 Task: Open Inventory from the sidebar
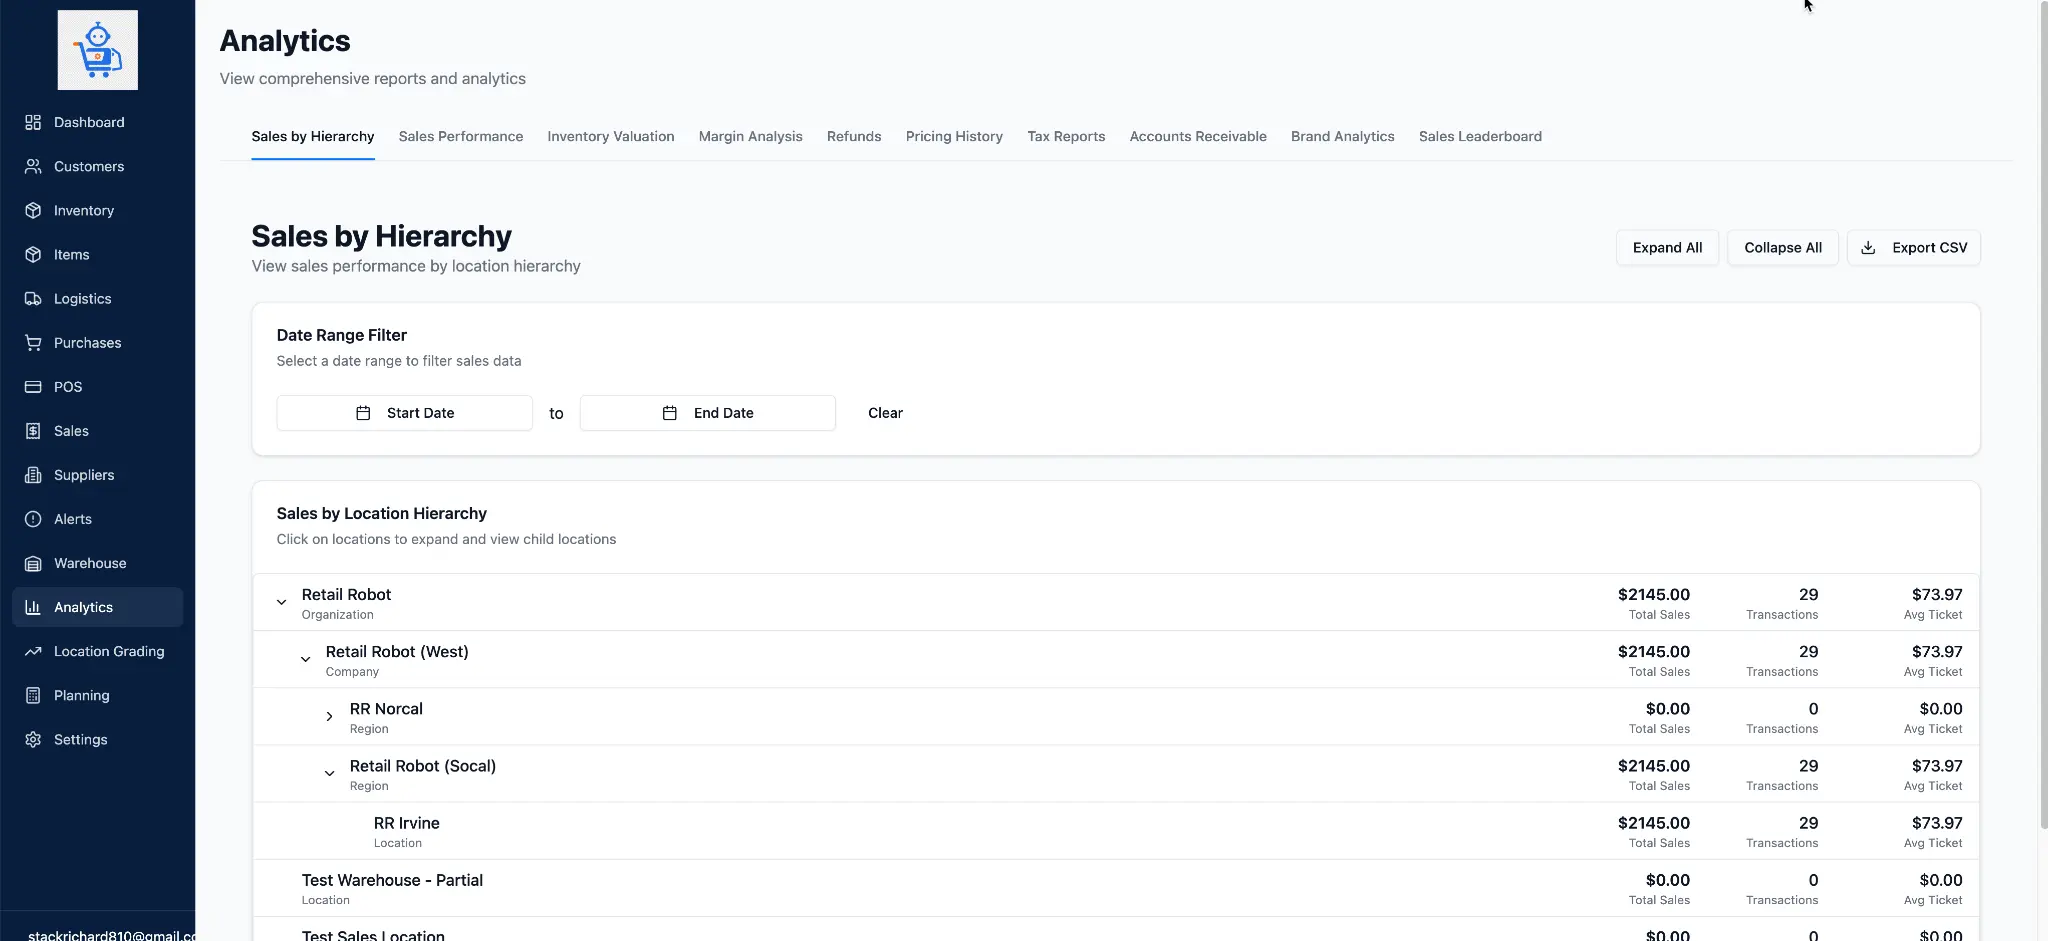pos(33,210)
